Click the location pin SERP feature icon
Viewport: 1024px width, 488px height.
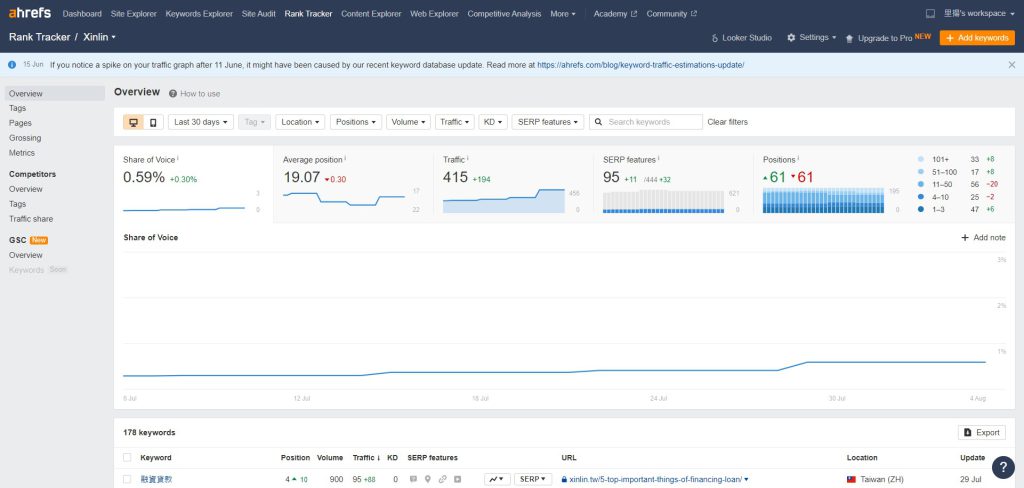pos(428,479)
